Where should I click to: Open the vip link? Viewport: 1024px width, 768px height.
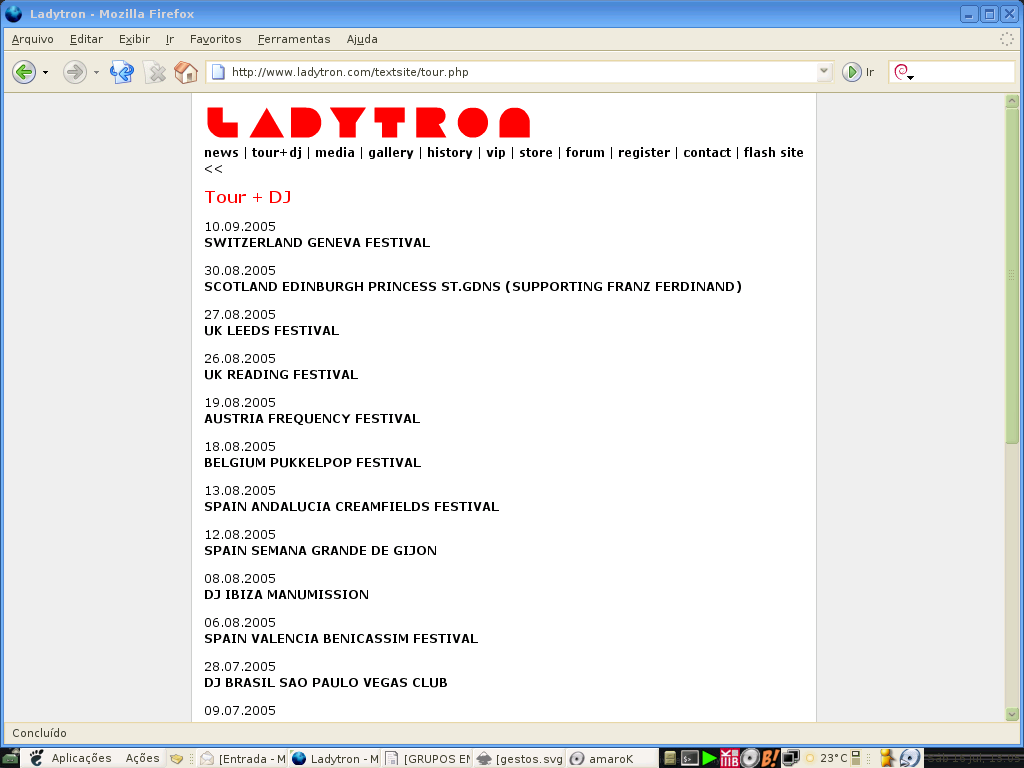[x=496, y=152]
